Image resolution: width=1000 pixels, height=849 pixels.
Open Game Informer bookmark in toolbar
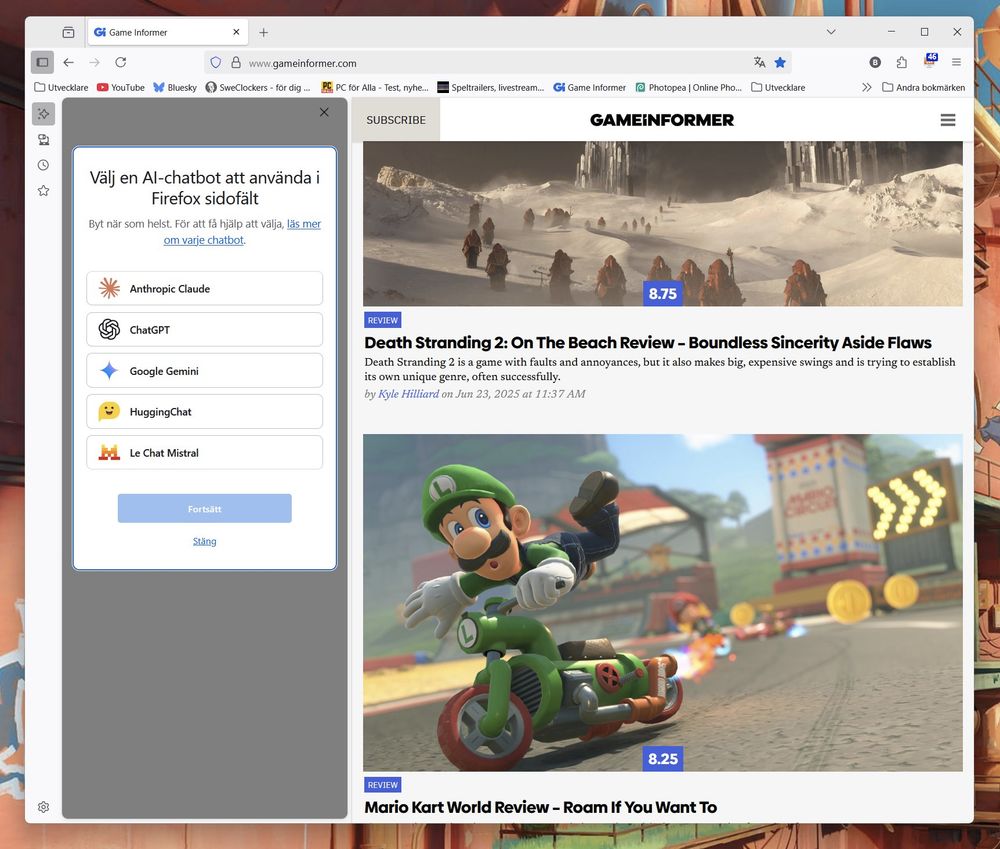(589, 87)
